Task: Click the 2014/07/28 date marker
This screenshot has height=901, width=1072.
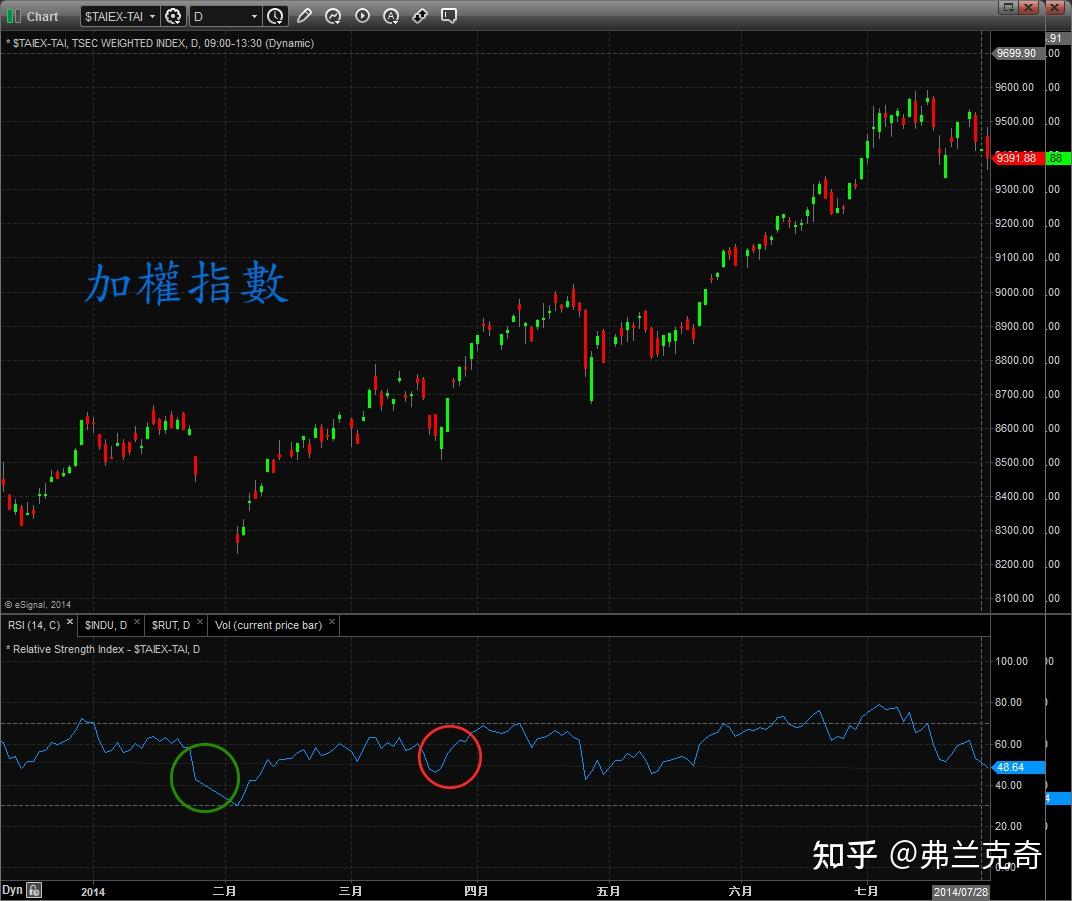Action: coord(961,891)
